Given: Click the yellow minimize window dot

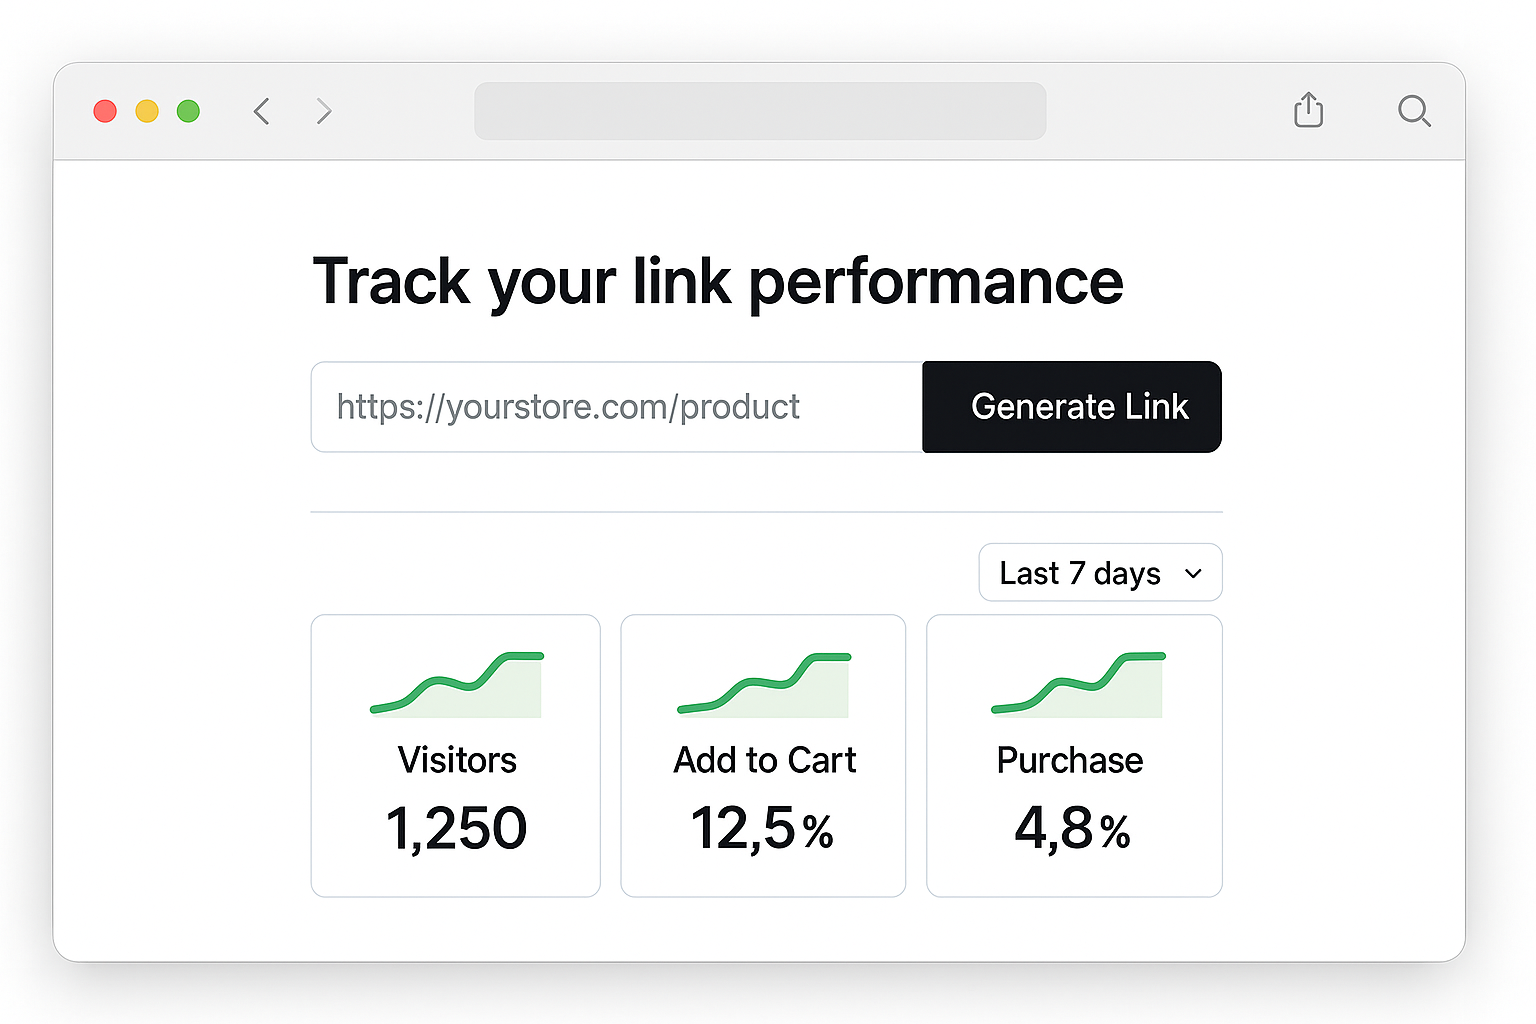Looking at the screenshot, I should tap(147, 111).
